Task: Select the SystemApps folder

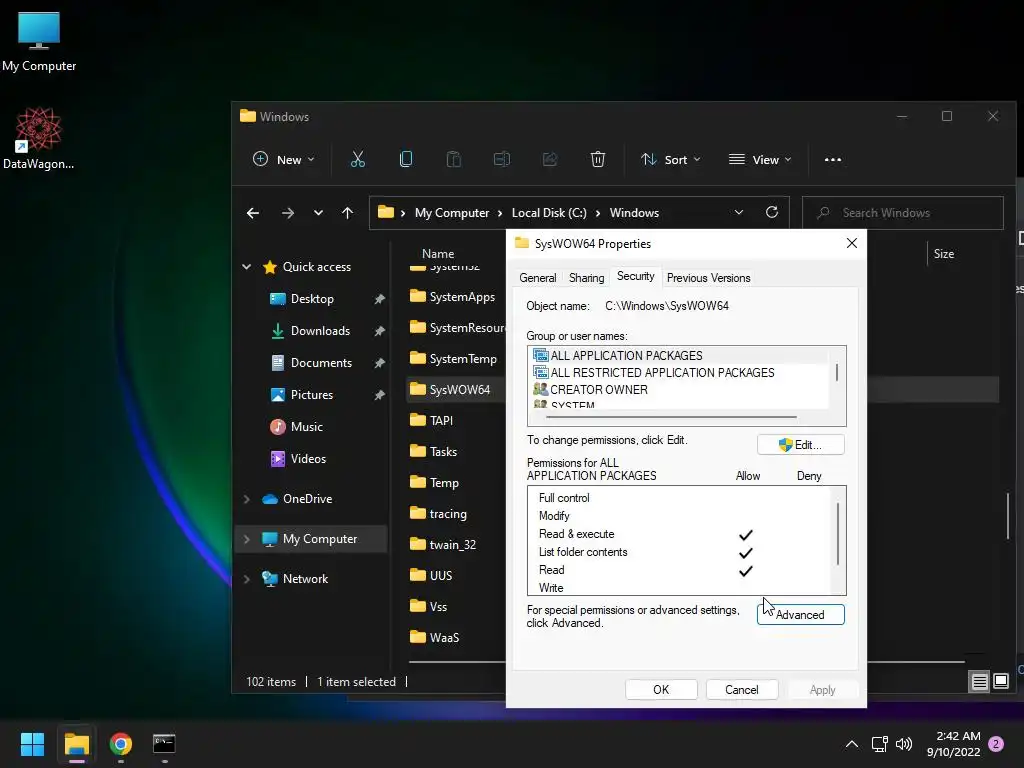Action: pos(453,297)
